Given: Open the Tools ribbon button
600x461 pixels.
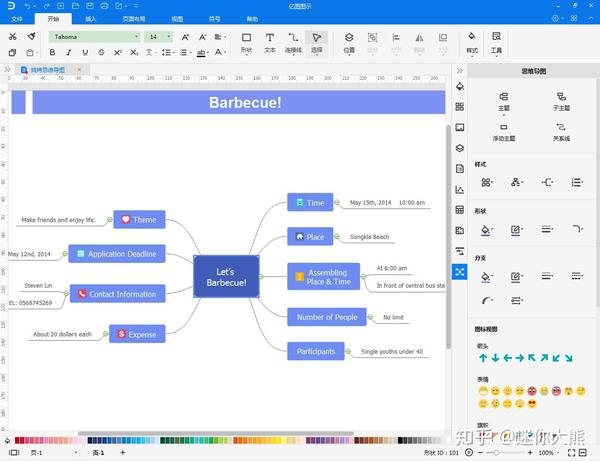Looking at the screenshot, I should coord(496,42).
